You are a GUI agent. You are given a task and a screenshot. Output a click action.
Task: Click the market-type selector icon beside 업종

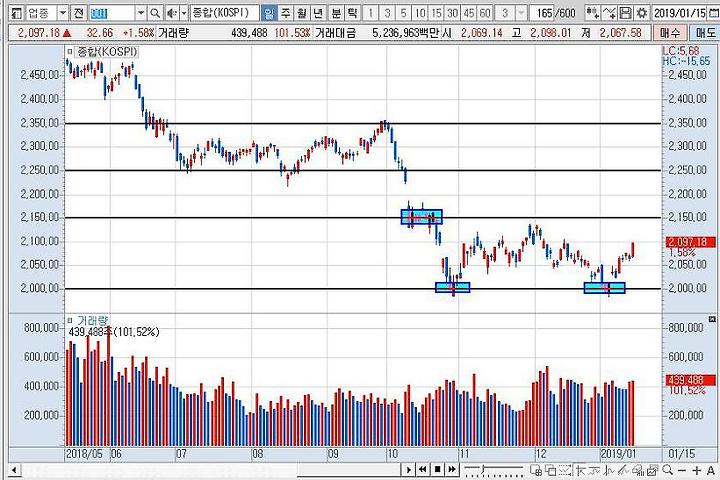point(17,13)
